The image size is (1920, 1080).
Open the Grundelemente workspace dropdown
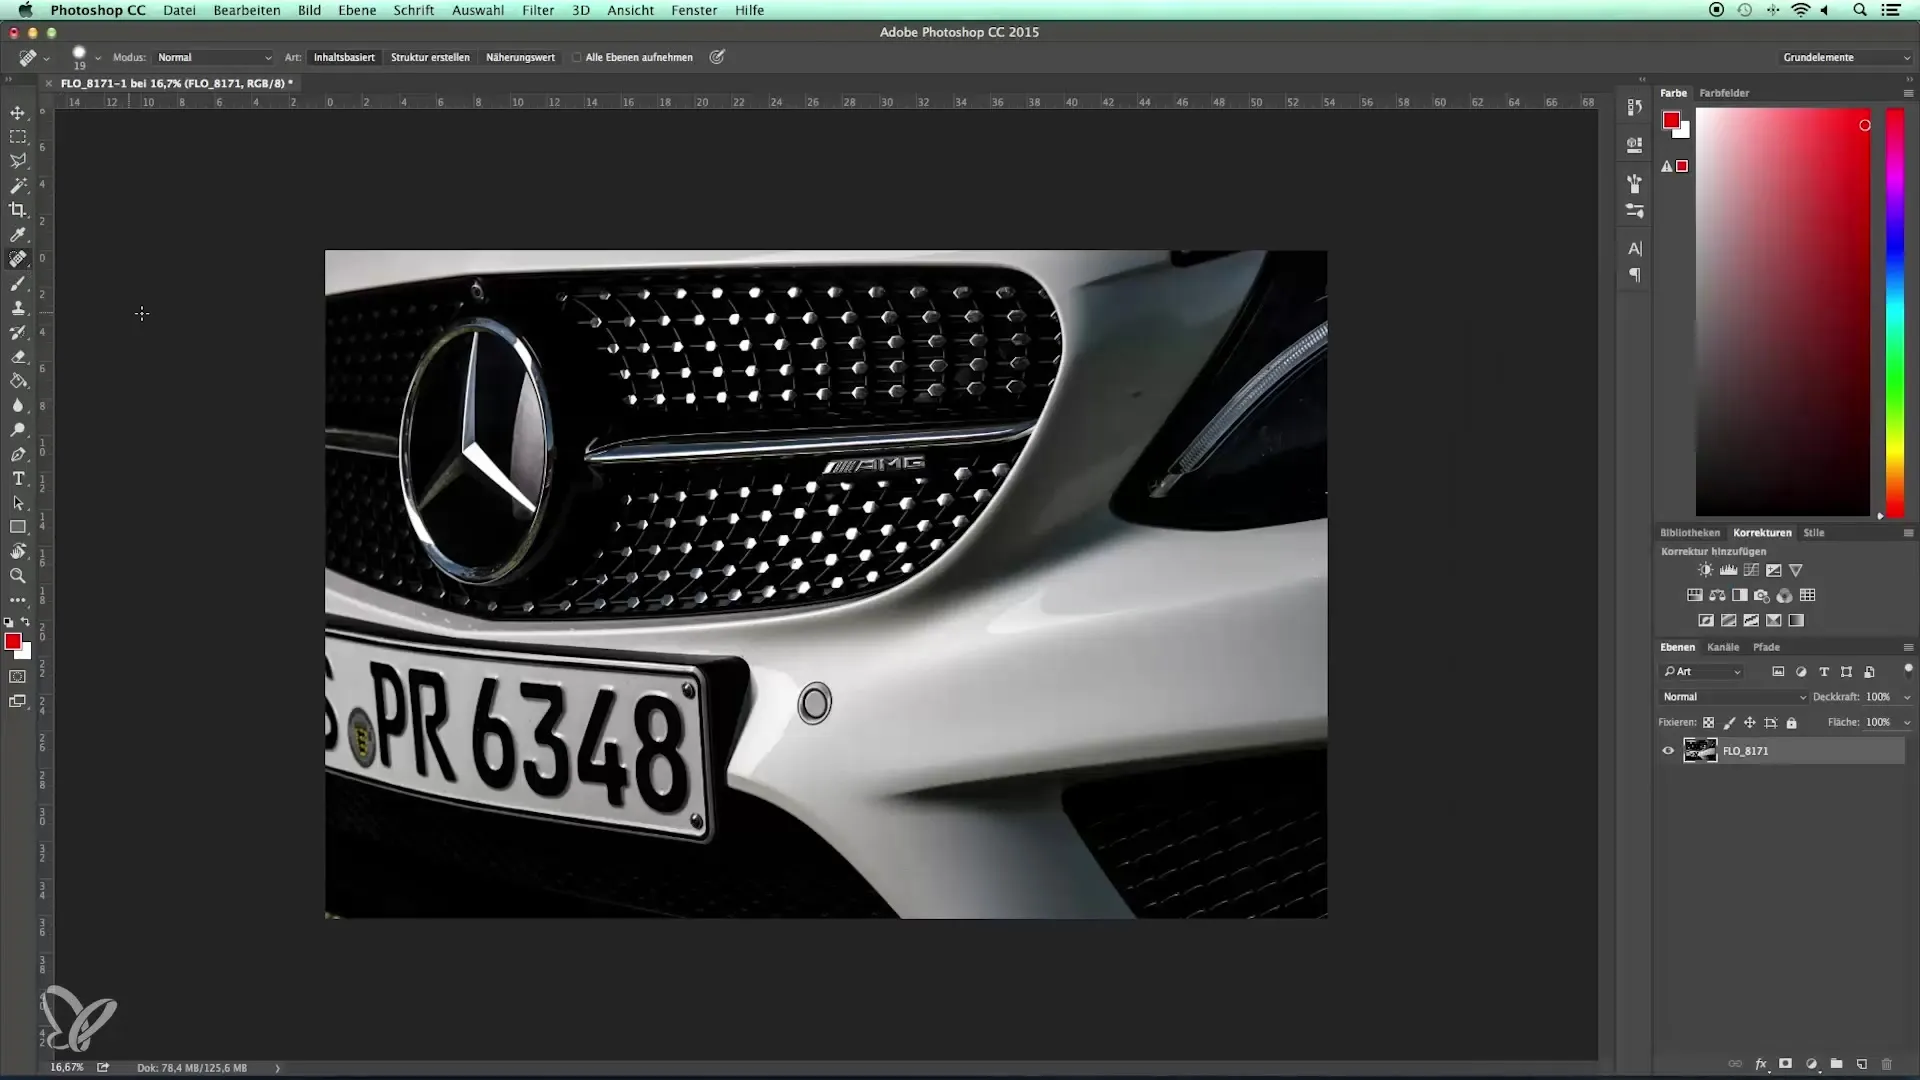tap(1846, 58)
